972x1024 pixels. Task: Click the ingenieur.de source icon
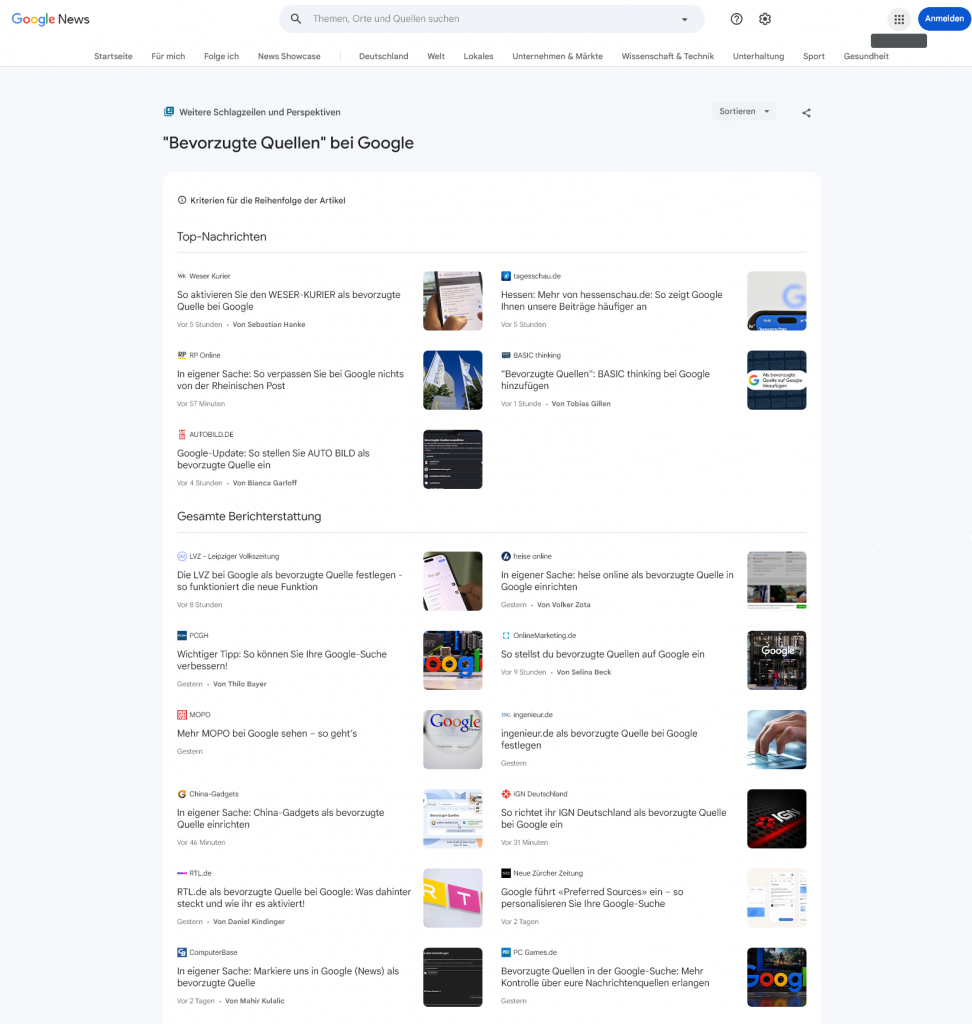tap(506, 714)
